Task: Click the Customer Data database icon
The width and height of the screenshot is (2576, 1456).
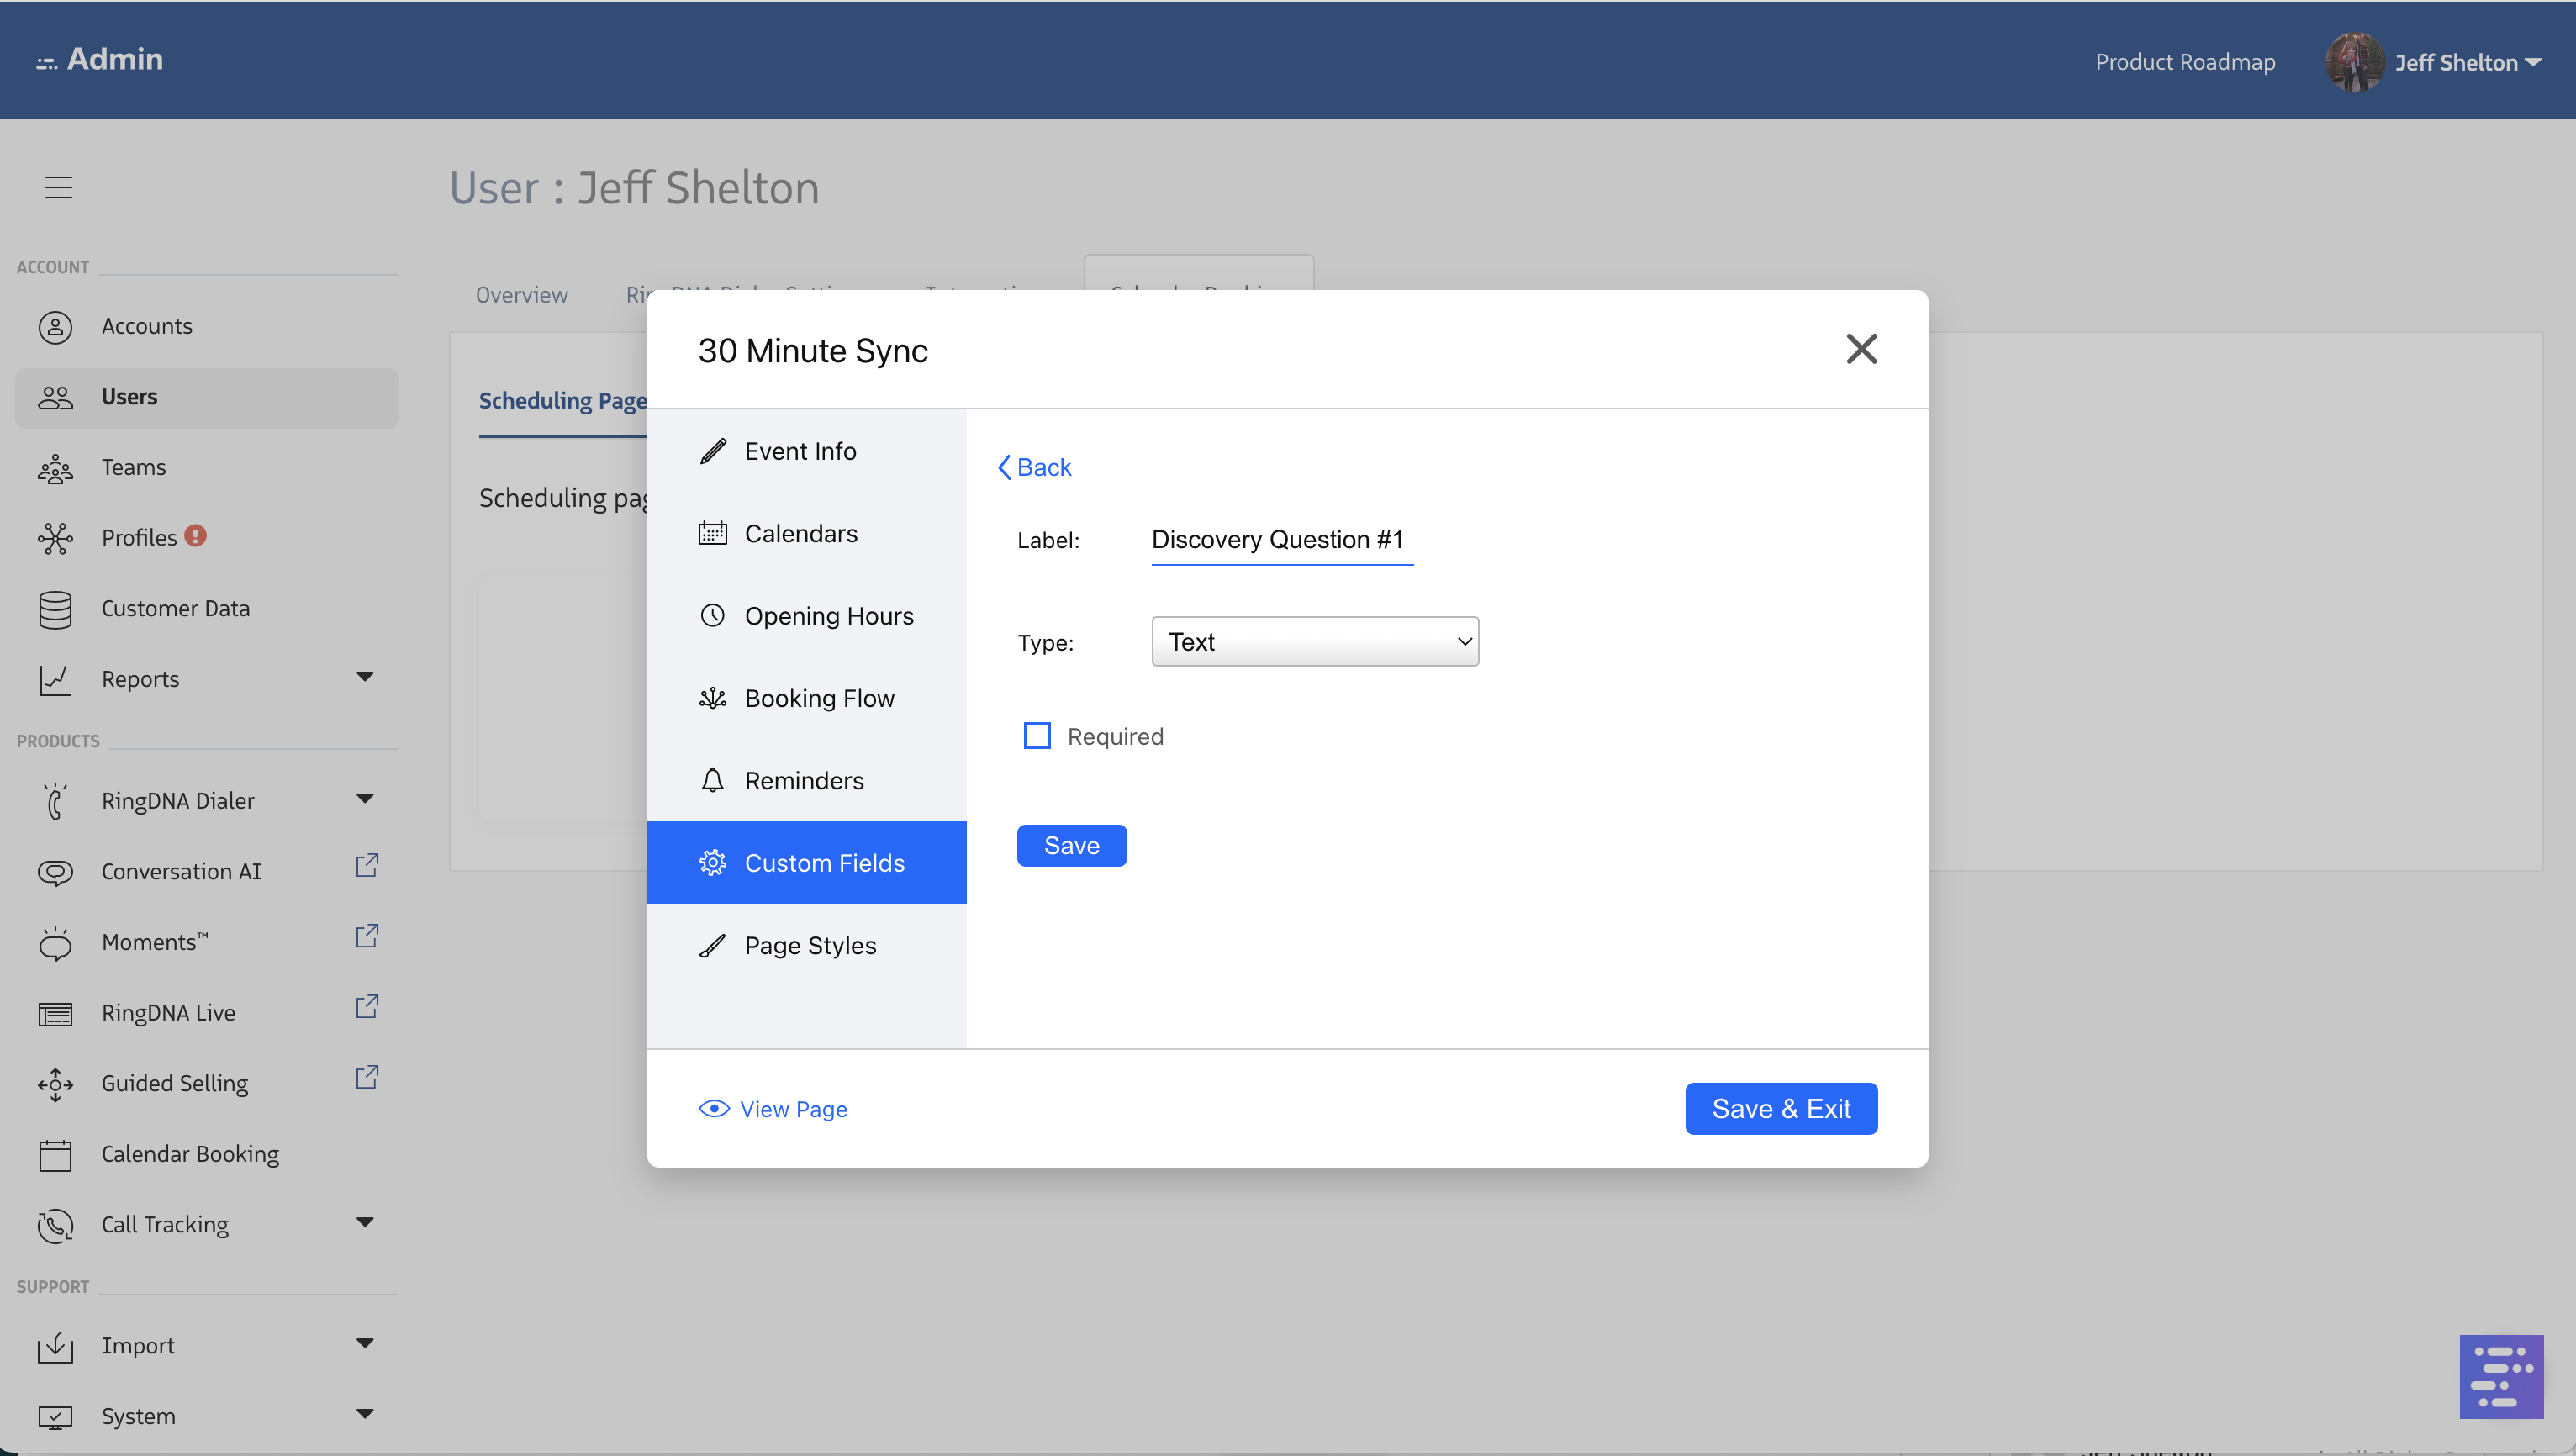Action: click(x=55, y=609)
